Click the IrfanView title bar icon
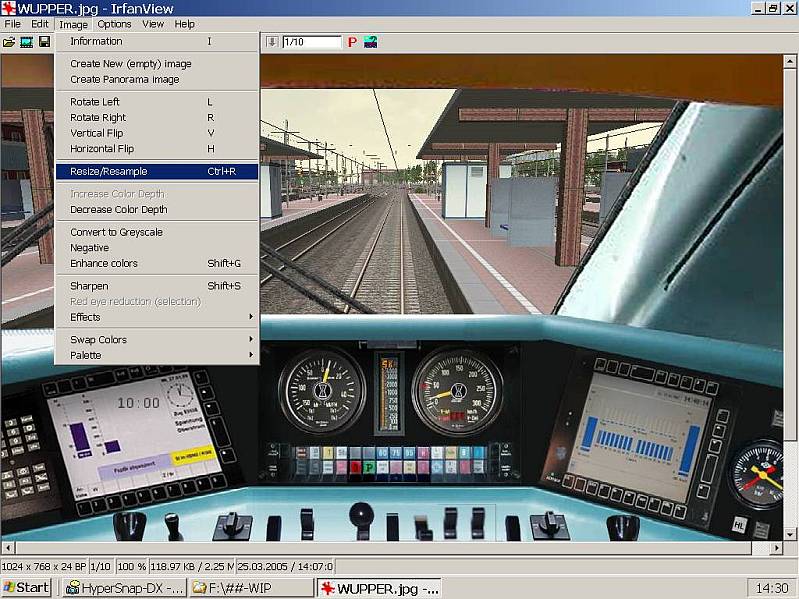 coord(9,8)
